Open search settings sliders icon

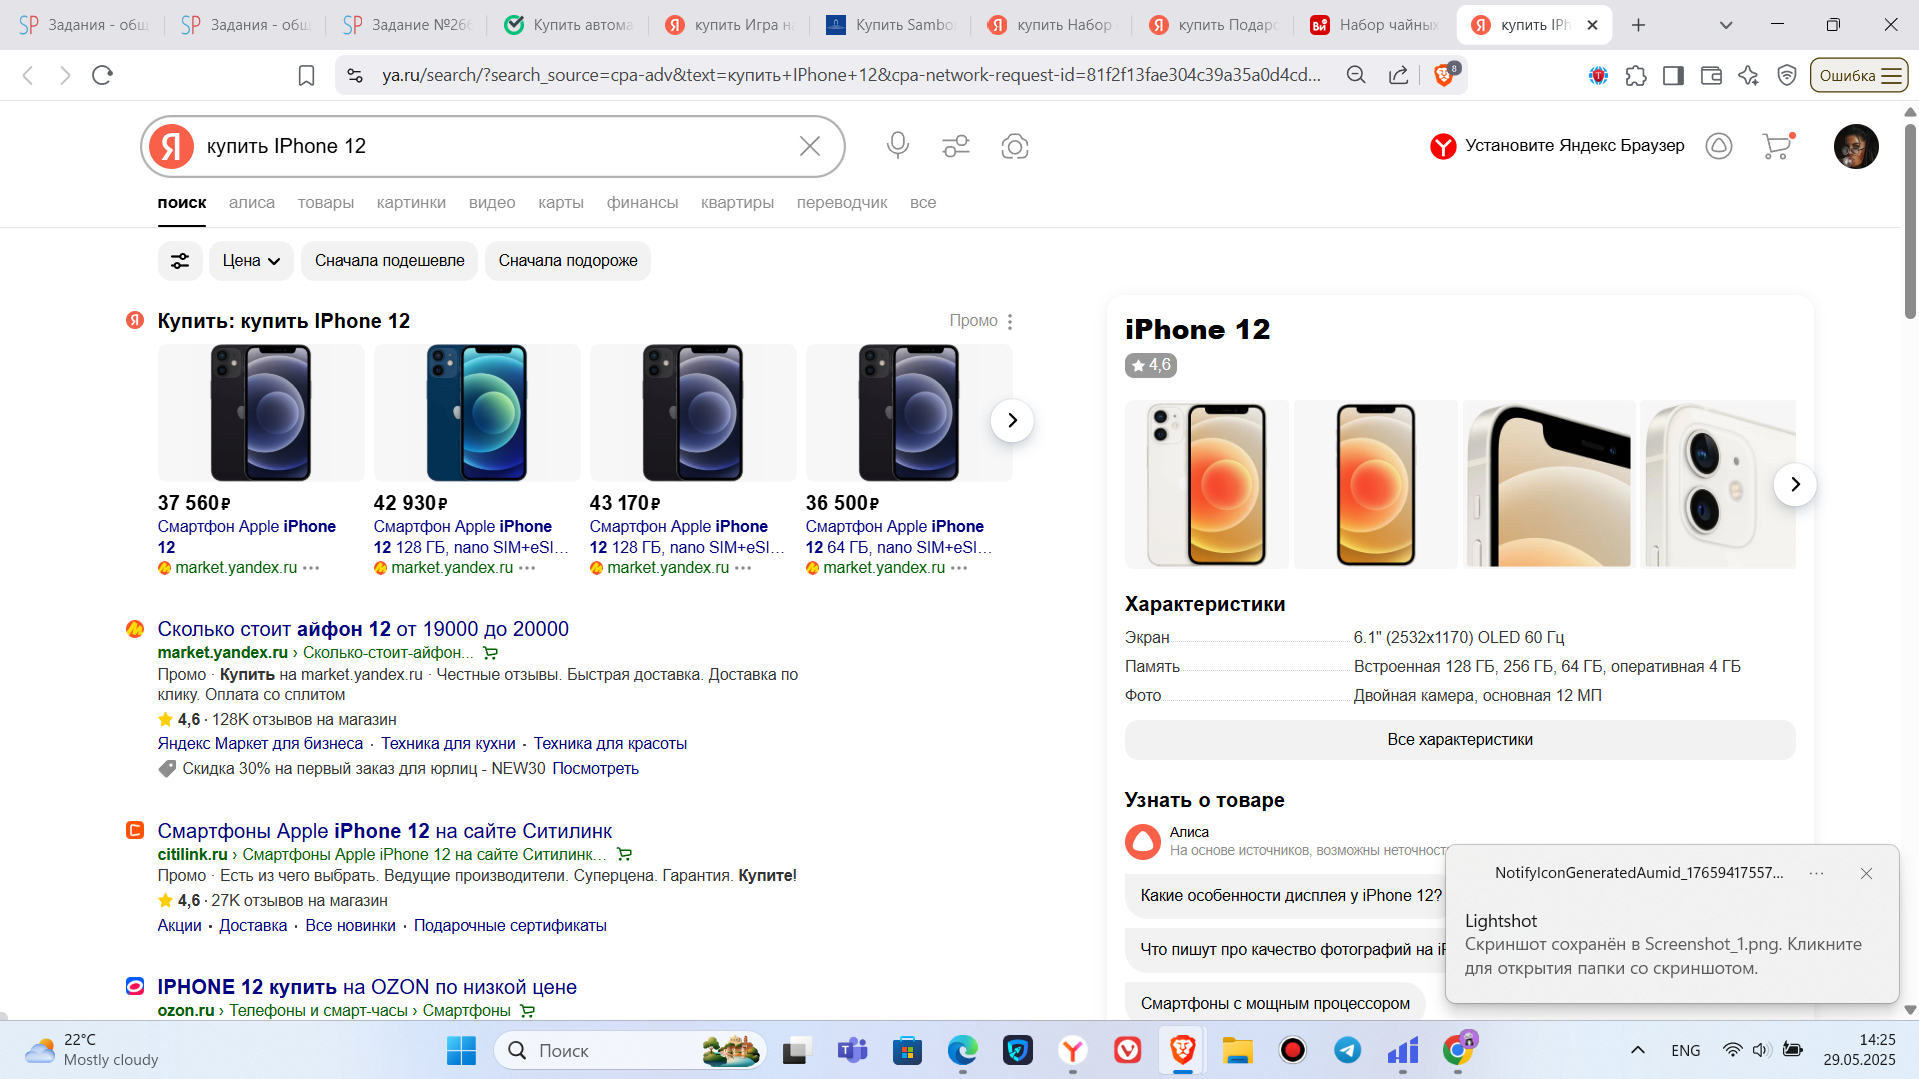pyautogui.click(x=956, y=146)
